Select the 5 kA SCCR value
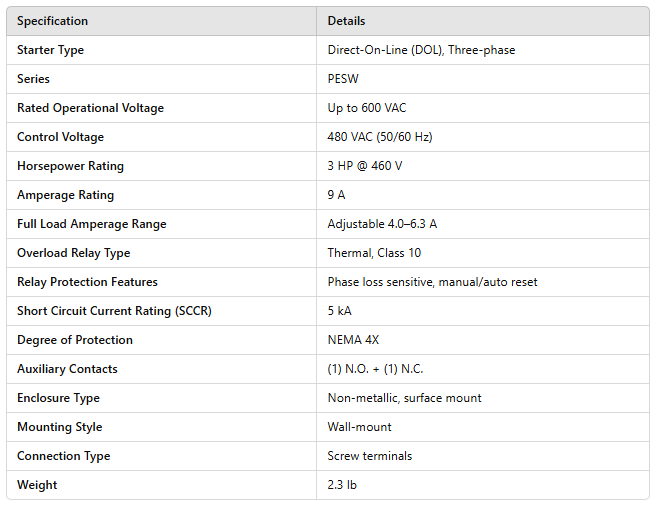Screen dimensions: 660x508 pyautogui.click(x=340, y=311)
